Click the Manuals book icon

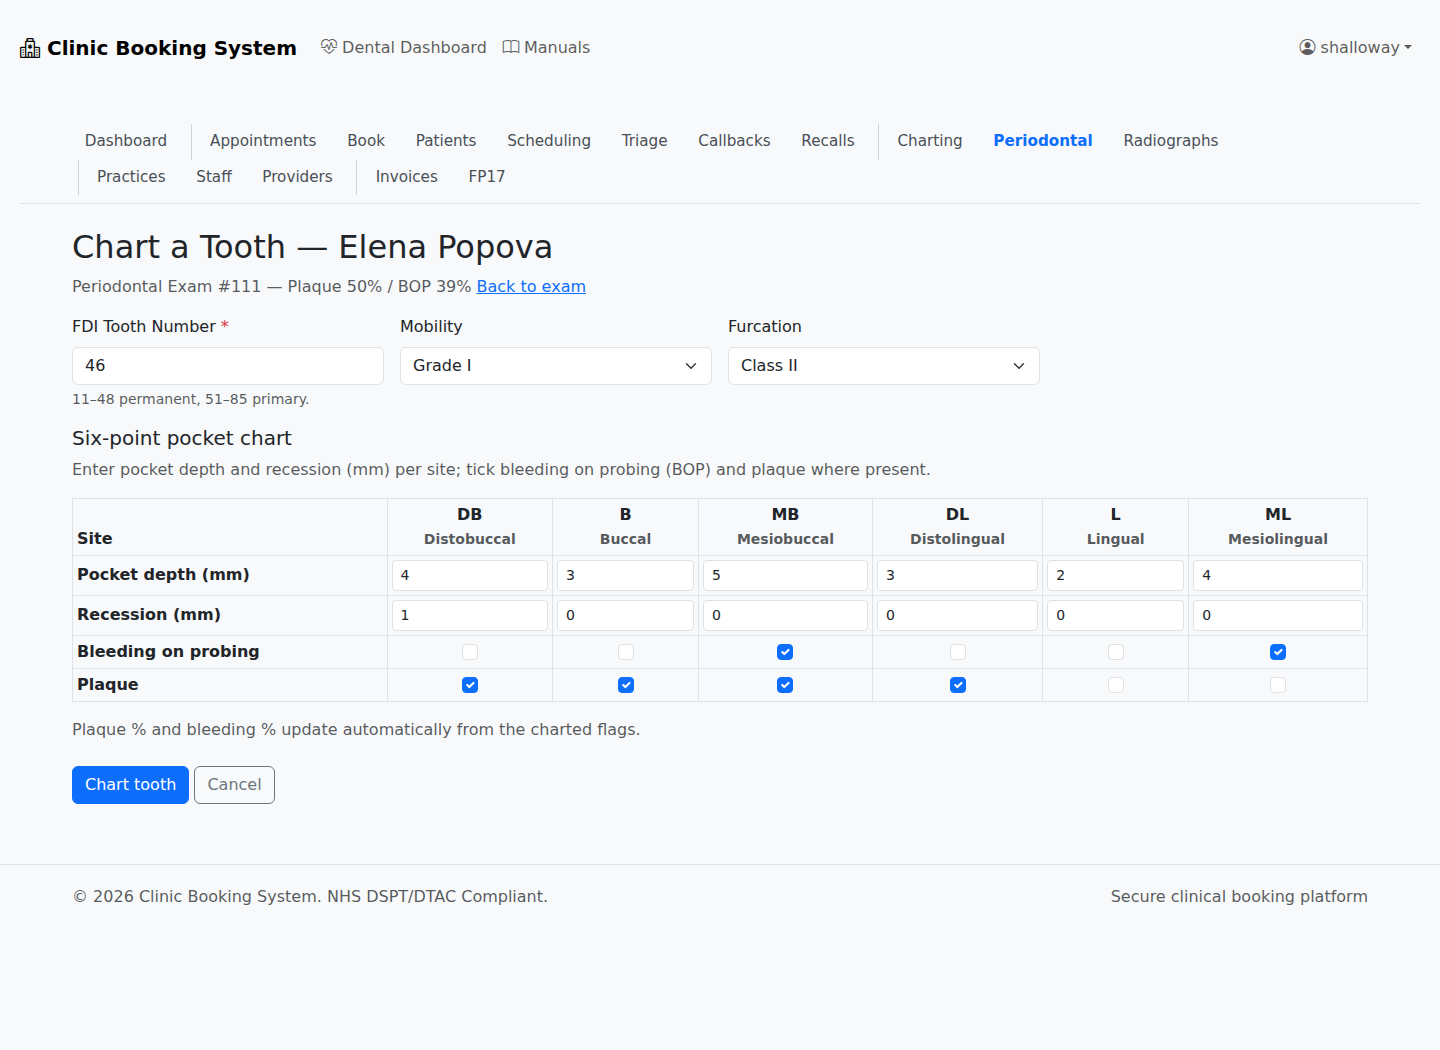(511, 47)
